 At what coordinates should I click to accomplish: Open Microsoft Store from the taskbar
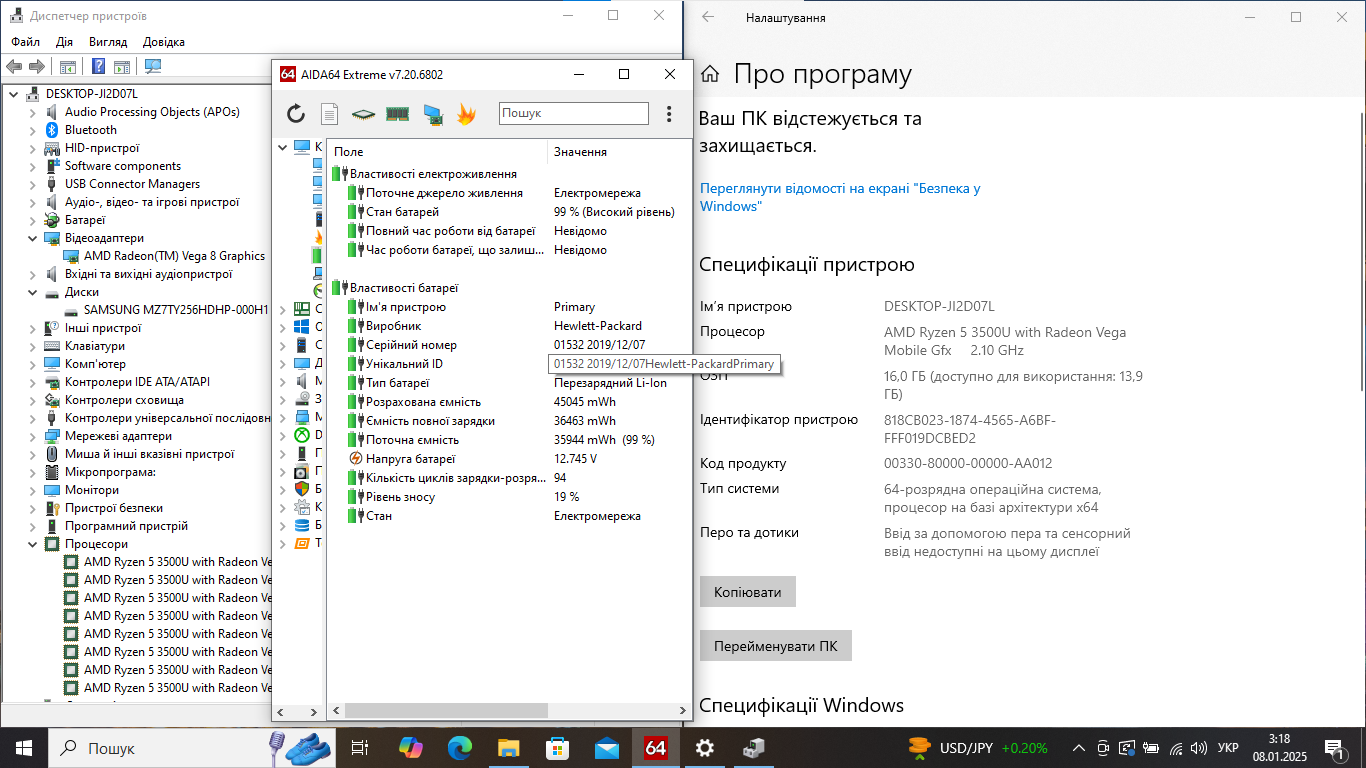tap(558, 747)
